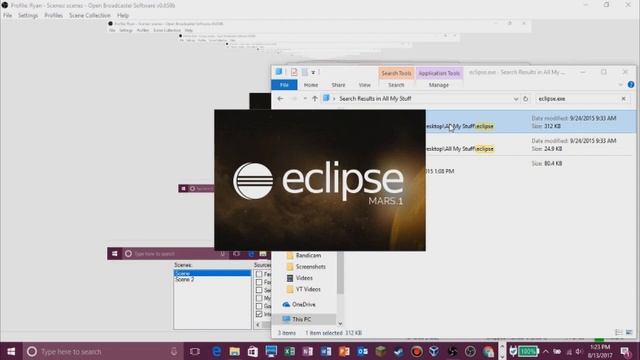640x360 pixels.
Task: Toggle the fifth OBS source checkbox
Action: pos(259,306)
